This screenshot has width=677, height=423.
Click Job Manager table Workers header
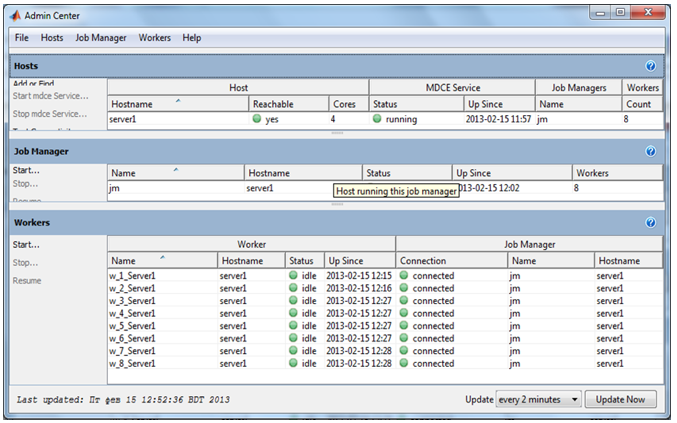pos(617,173)
